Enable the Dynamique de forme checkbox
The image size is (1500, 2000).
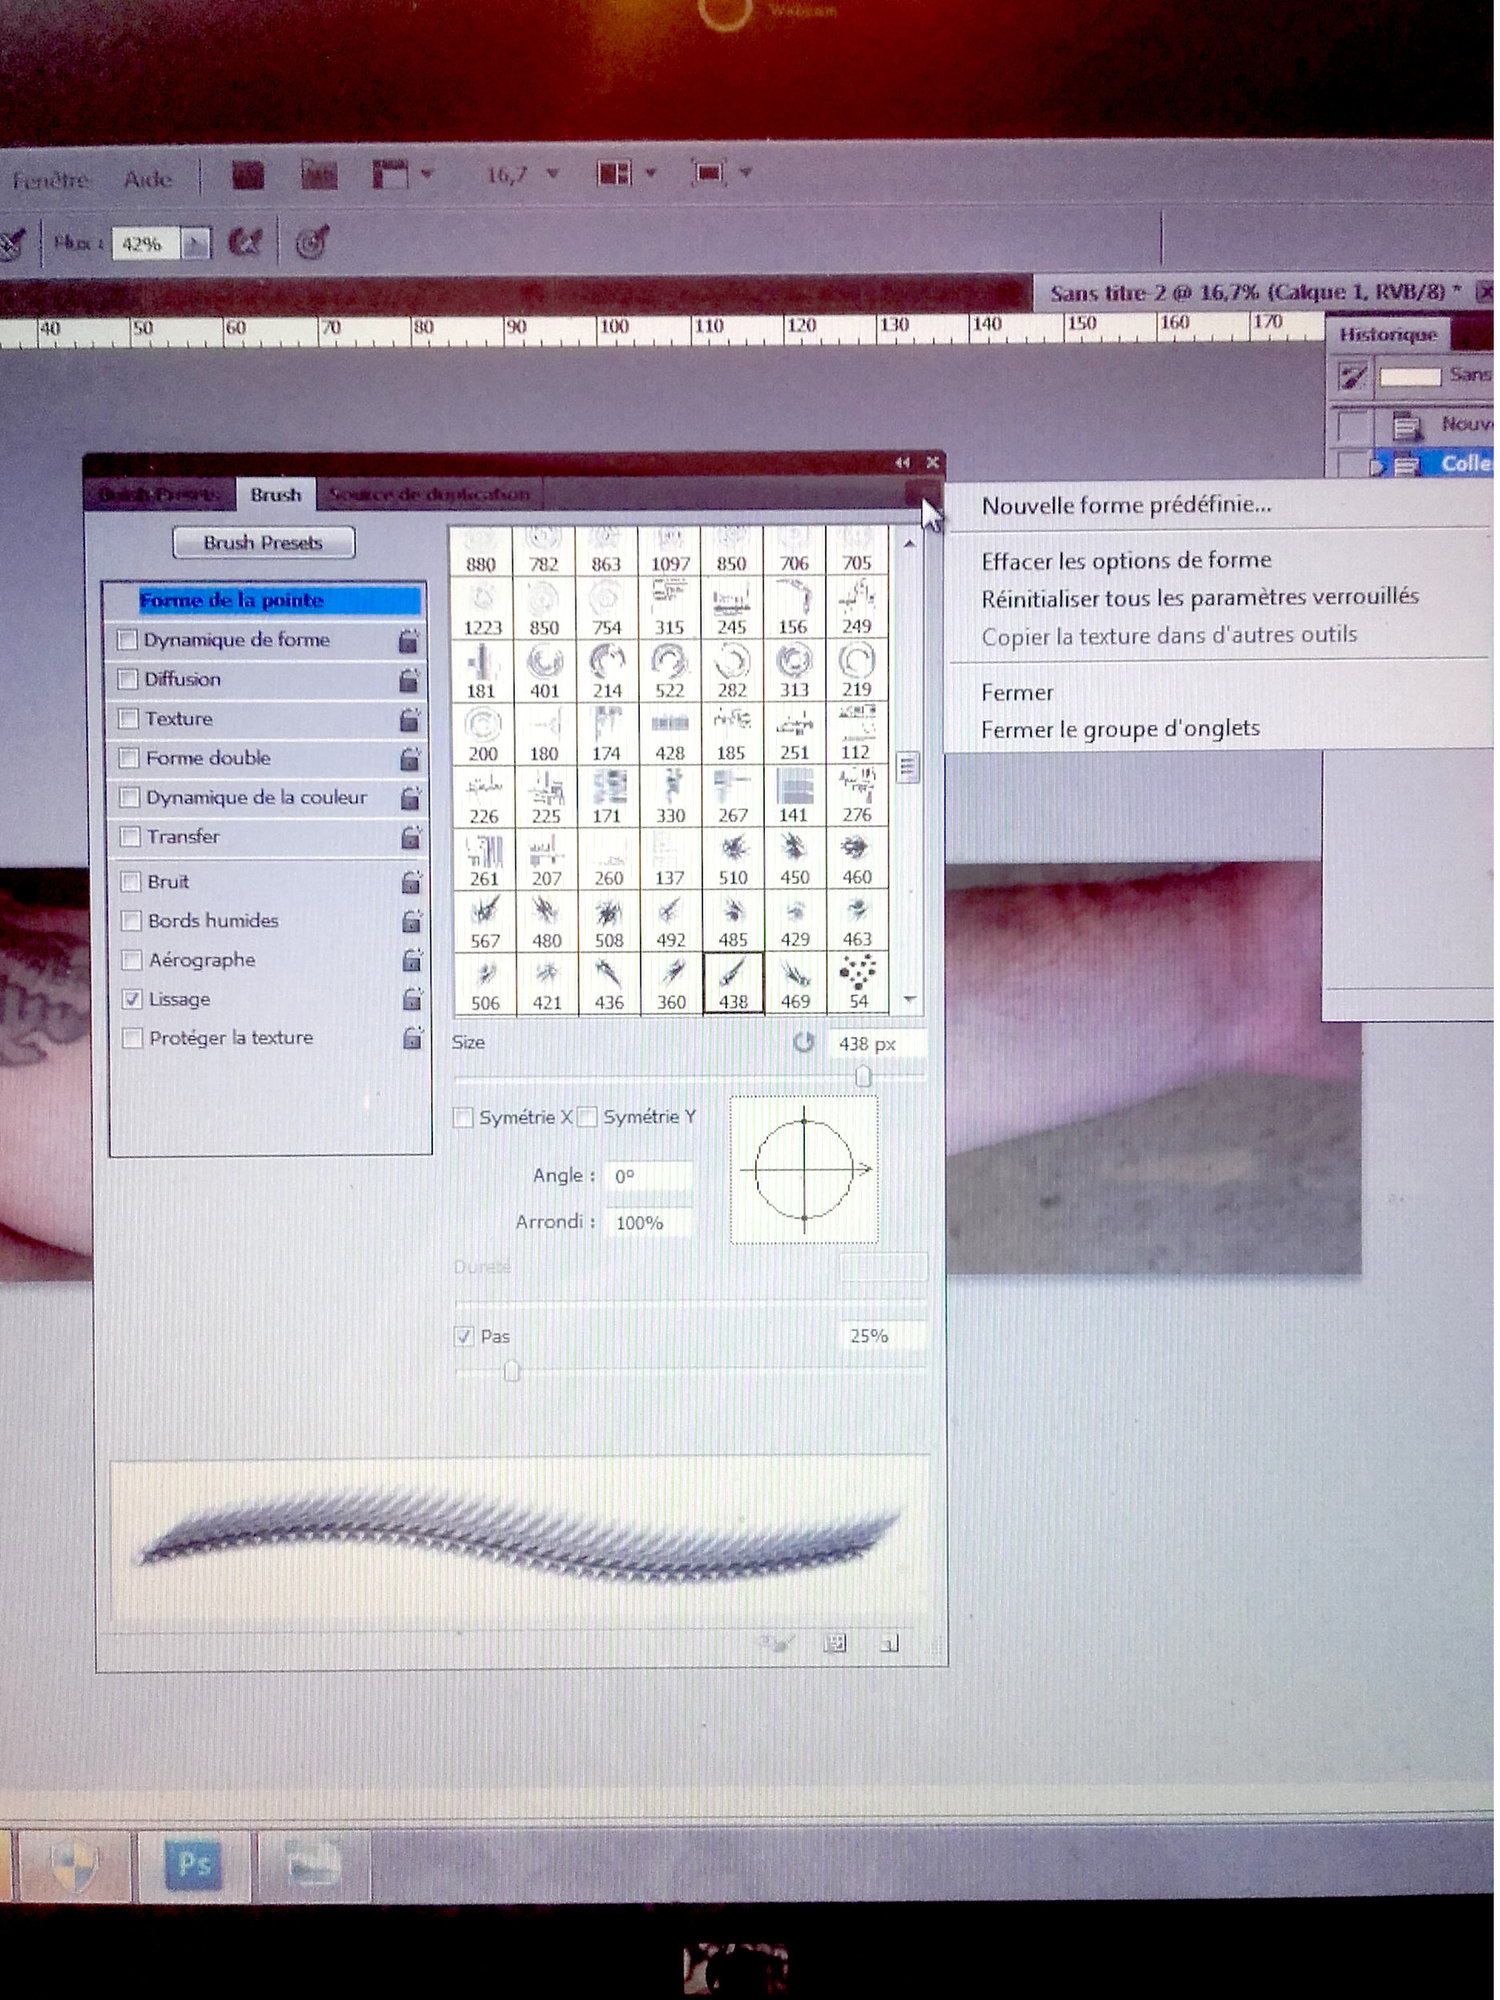tap(128, 640)
